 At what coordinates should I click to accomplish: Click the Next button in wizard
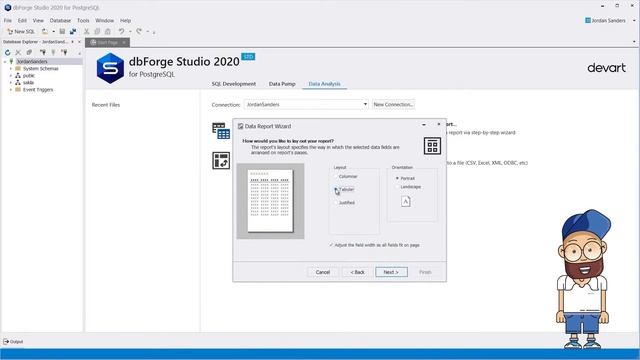pos(391,272)
